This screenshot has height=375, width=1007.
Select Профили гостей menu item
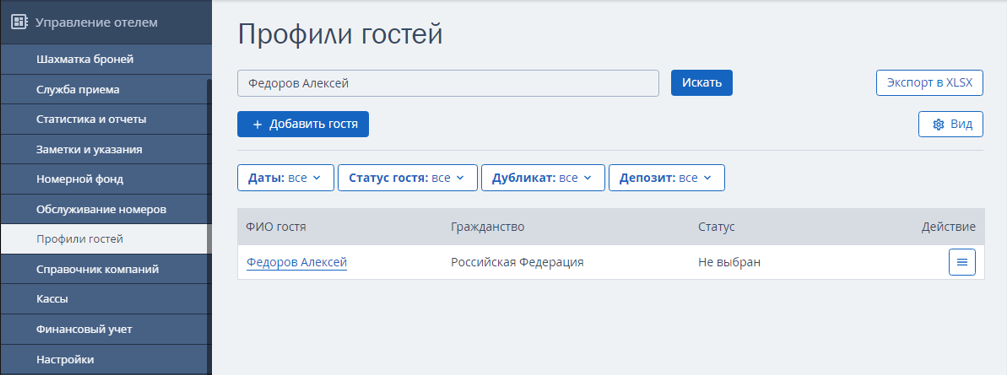[105, 240]
